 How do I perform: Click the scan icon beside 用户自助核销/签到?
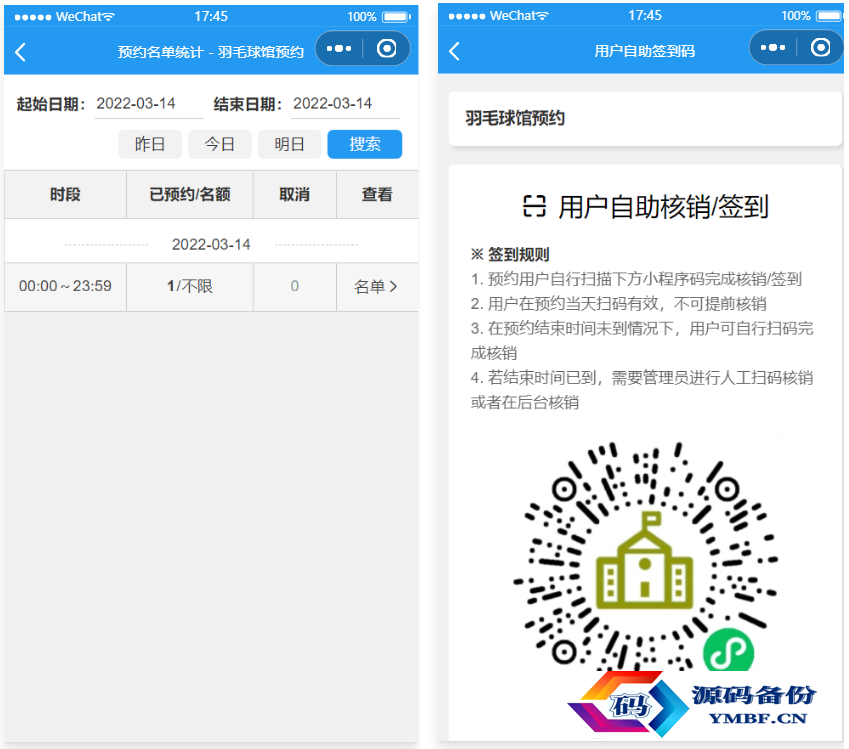(x=534, y=206)
